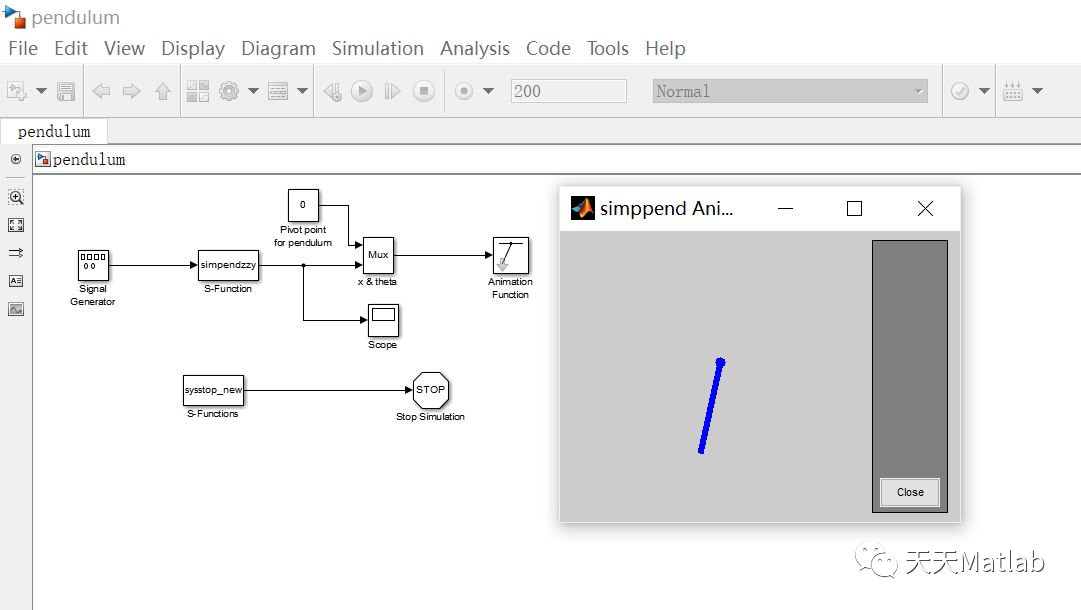
Task: Open the Help menu
Action: pyautogui.click(x=665, y=48)
